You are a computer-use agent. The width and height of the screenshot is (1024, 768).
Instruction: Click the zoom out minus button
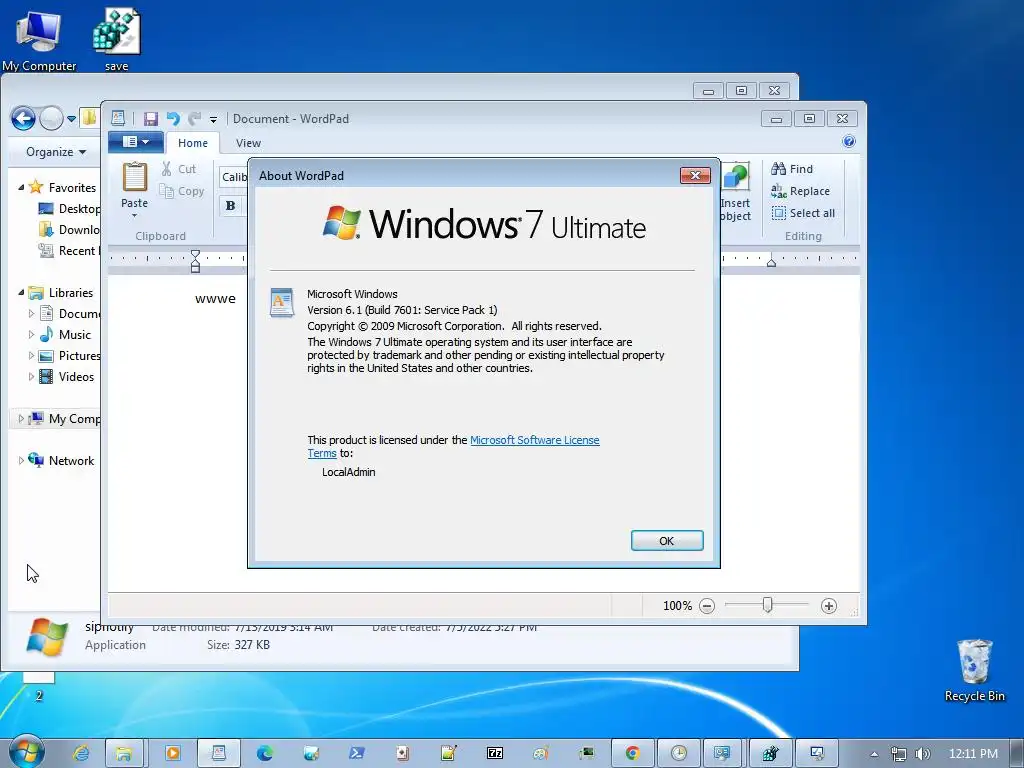707,606
